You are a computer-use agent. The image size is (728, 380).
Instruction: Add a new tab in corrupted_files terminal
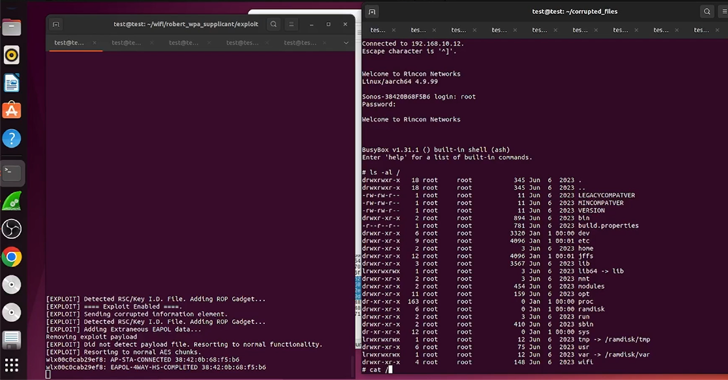coord(372,12)
